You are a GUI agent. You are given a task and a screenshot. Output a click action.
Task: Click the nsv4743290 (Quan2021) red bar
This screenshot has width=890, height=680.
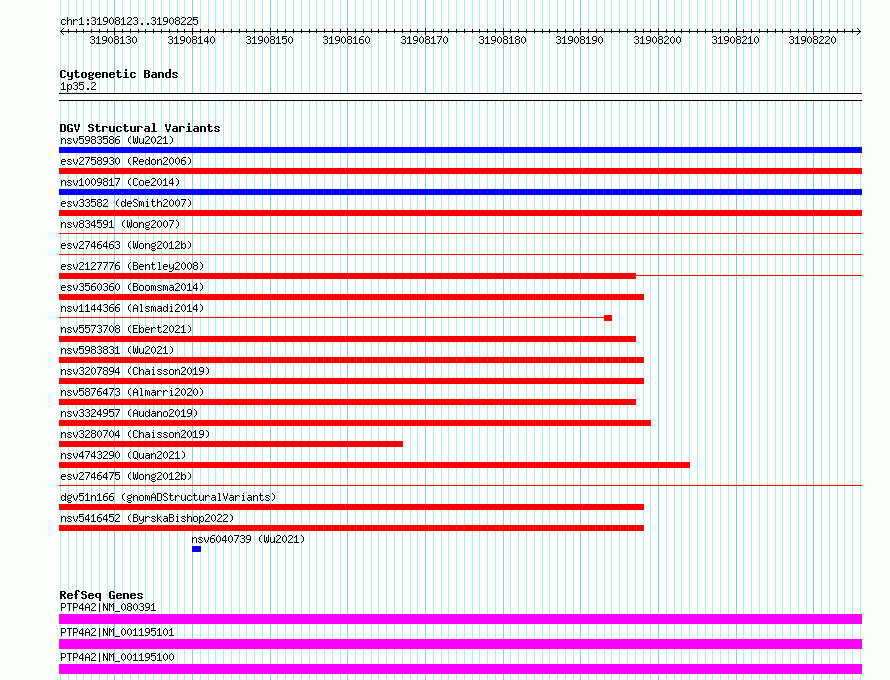[375, 465]
